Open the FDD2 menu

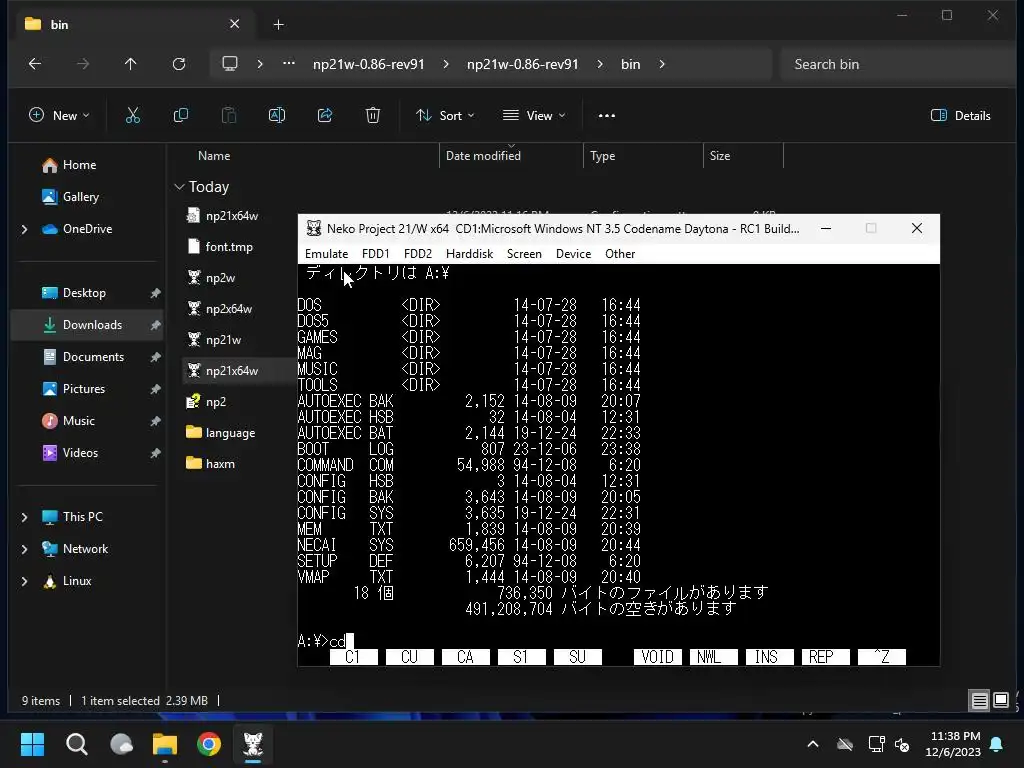(418, 254)
